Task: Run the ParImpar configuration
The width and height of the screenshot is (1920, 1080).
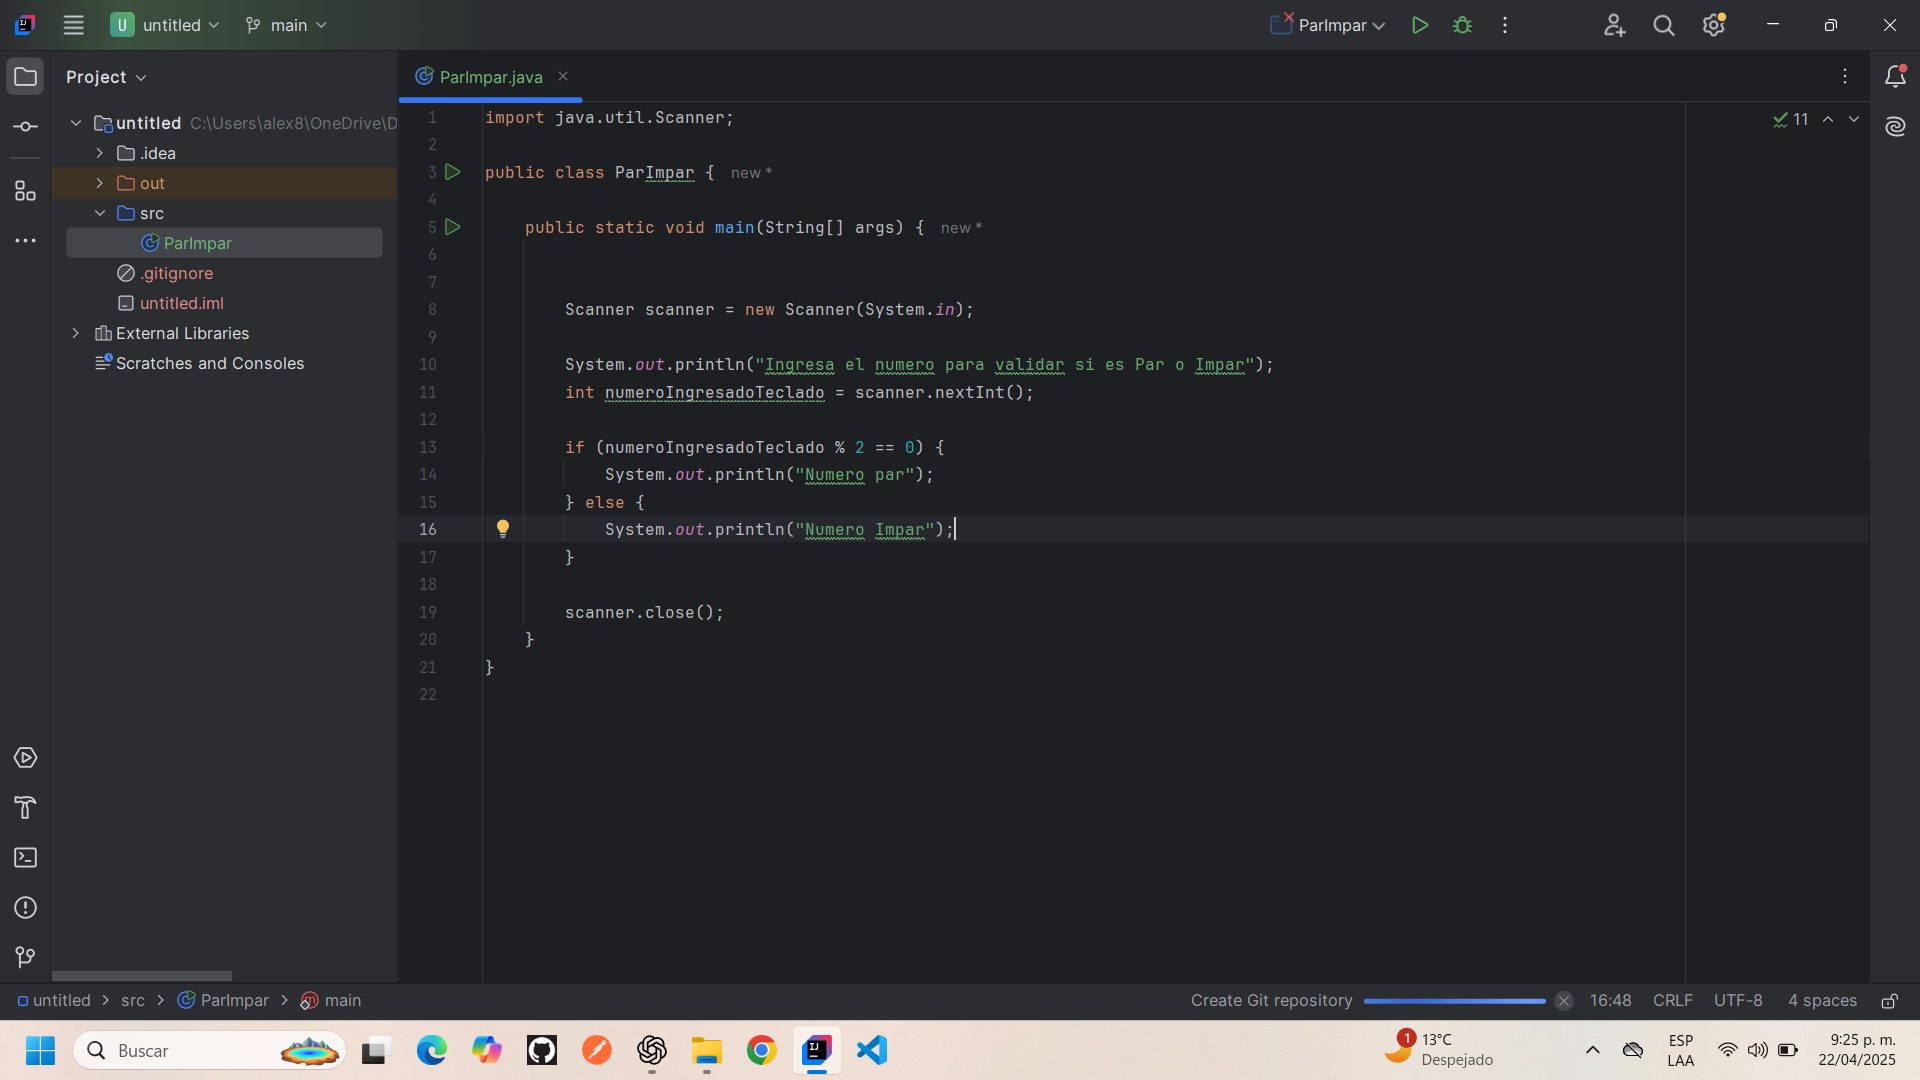Action: tap(1419, 25)
